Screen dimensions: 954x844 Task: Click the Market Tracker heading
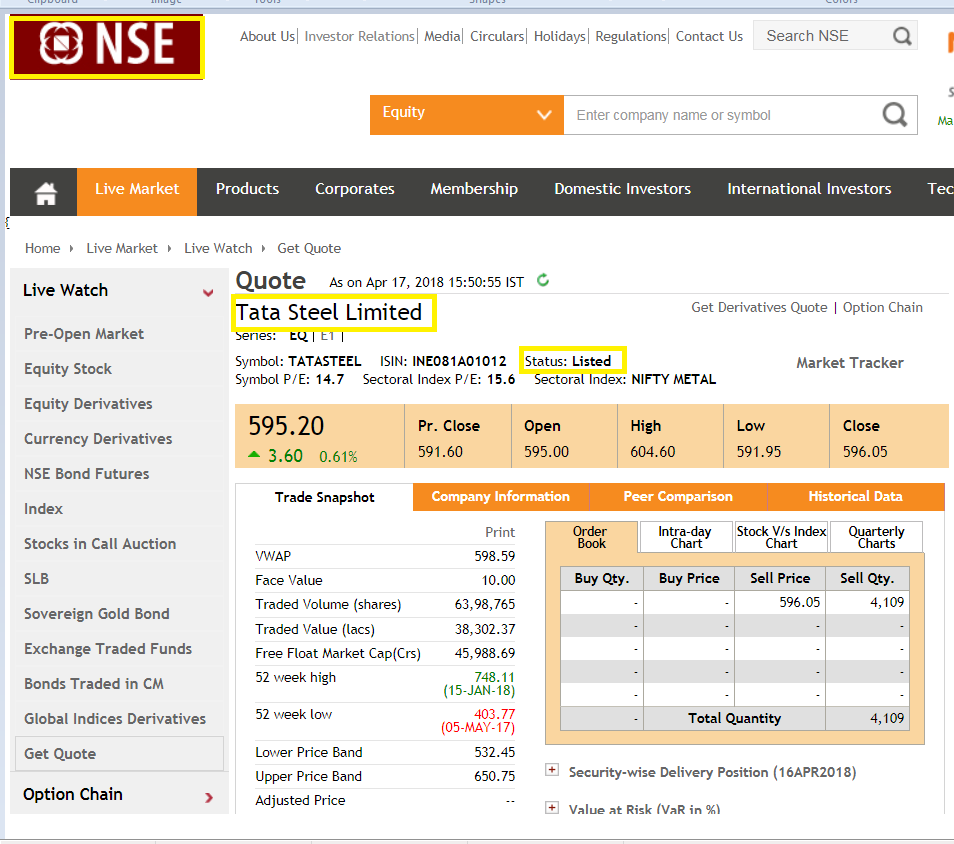coord(849,363)
